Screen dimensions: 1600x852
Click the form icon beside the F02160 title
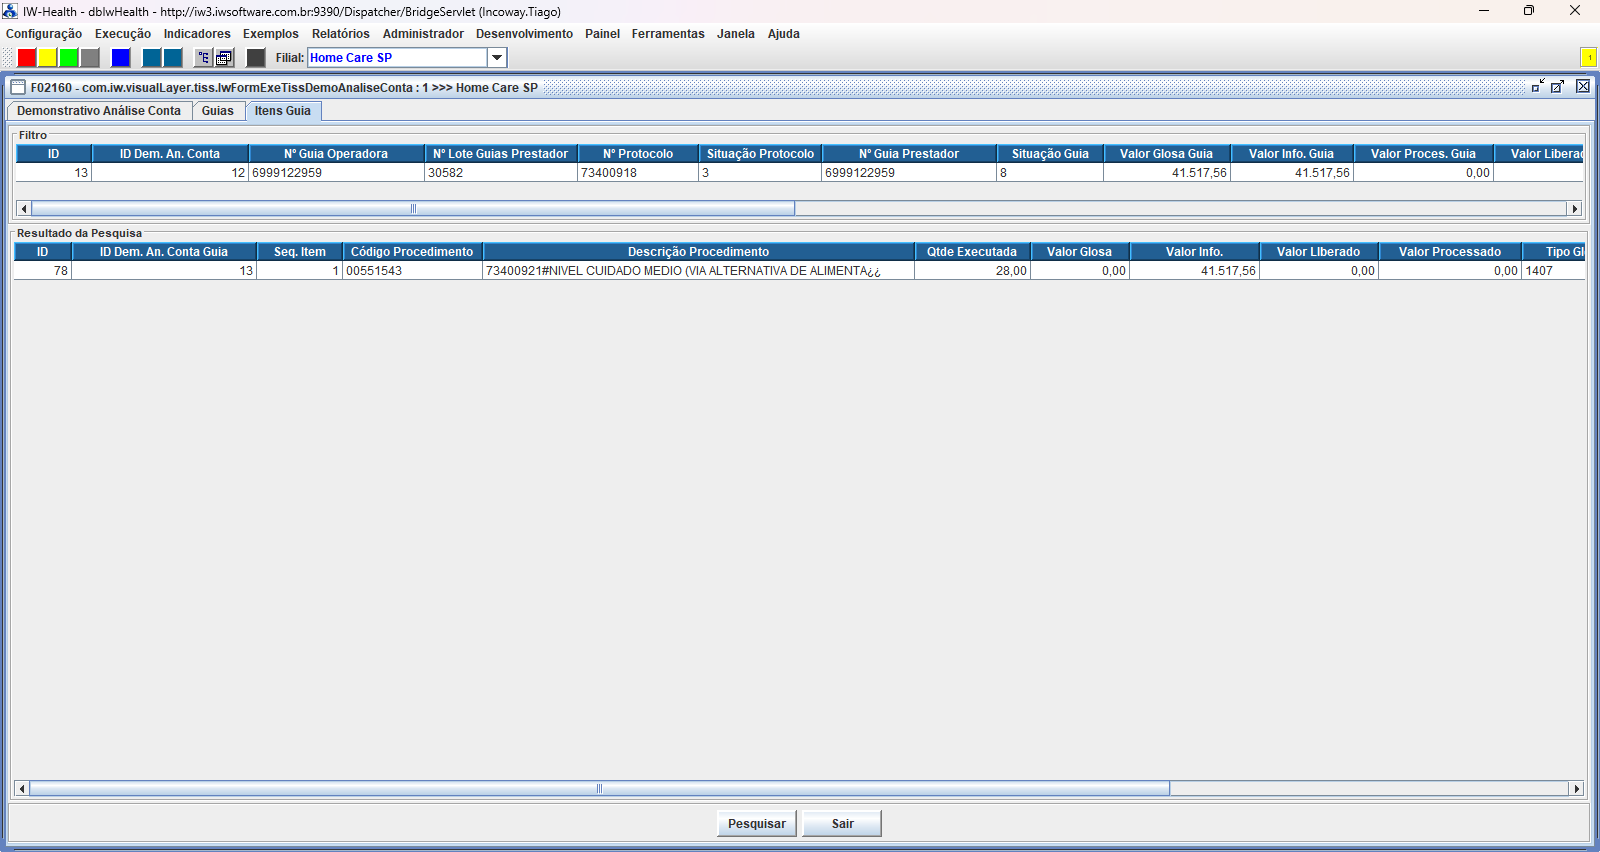pyautogui.click(x=18, y=87)
